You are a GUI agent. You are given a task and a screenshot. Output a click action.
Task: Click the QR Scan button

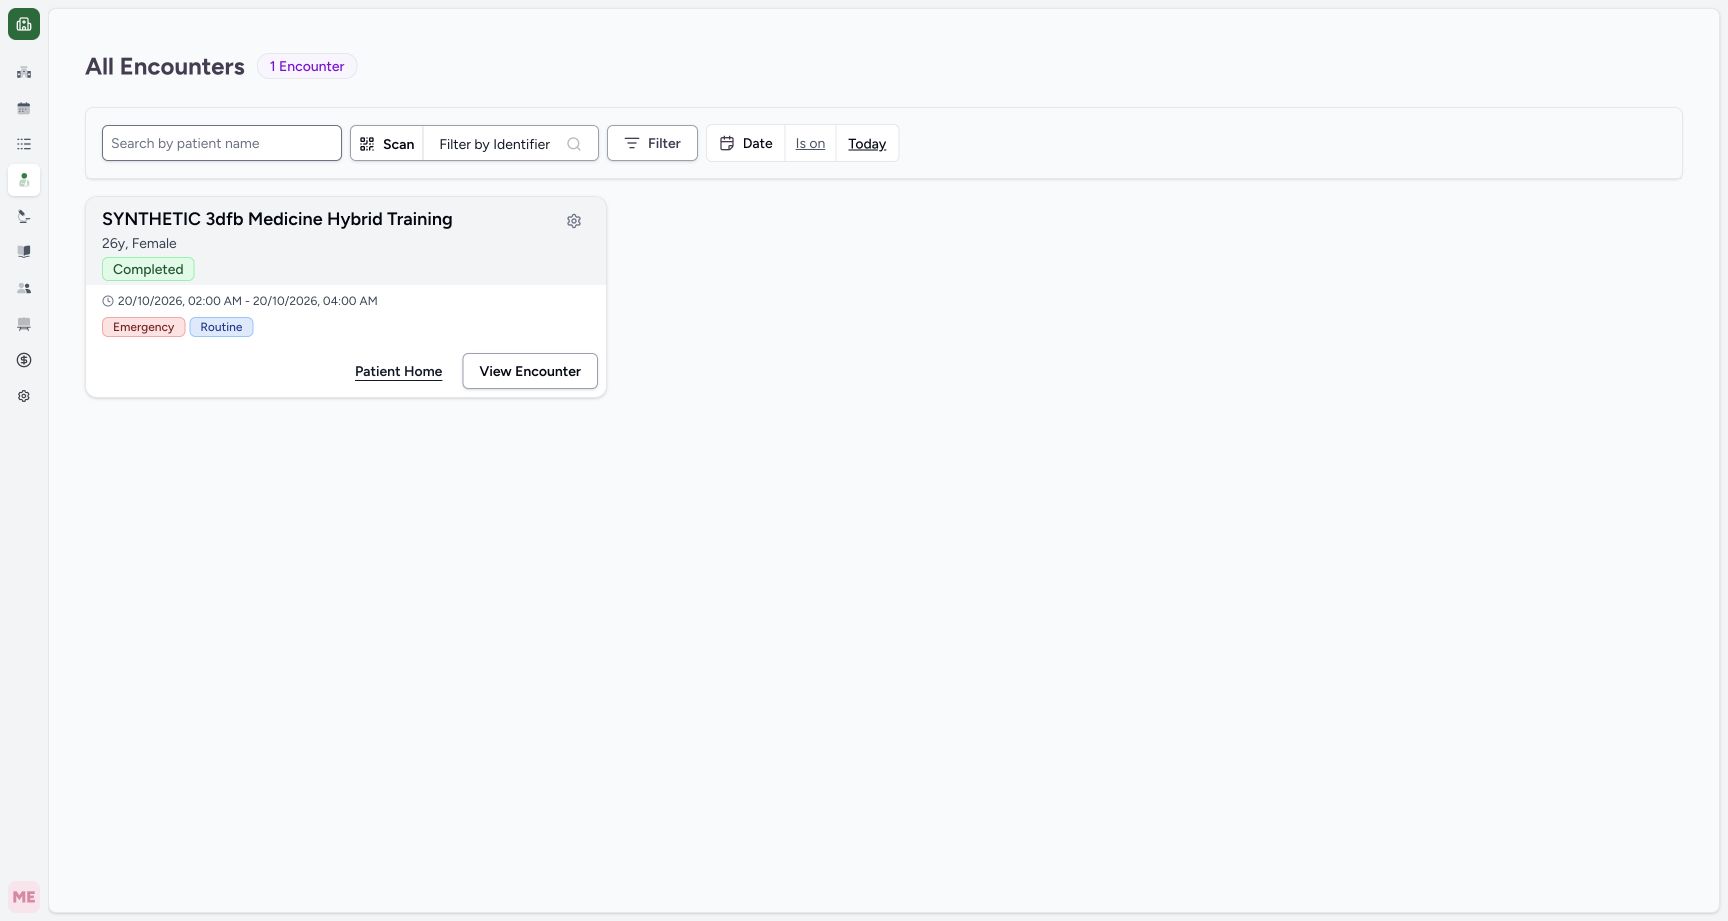click(387, 144)
